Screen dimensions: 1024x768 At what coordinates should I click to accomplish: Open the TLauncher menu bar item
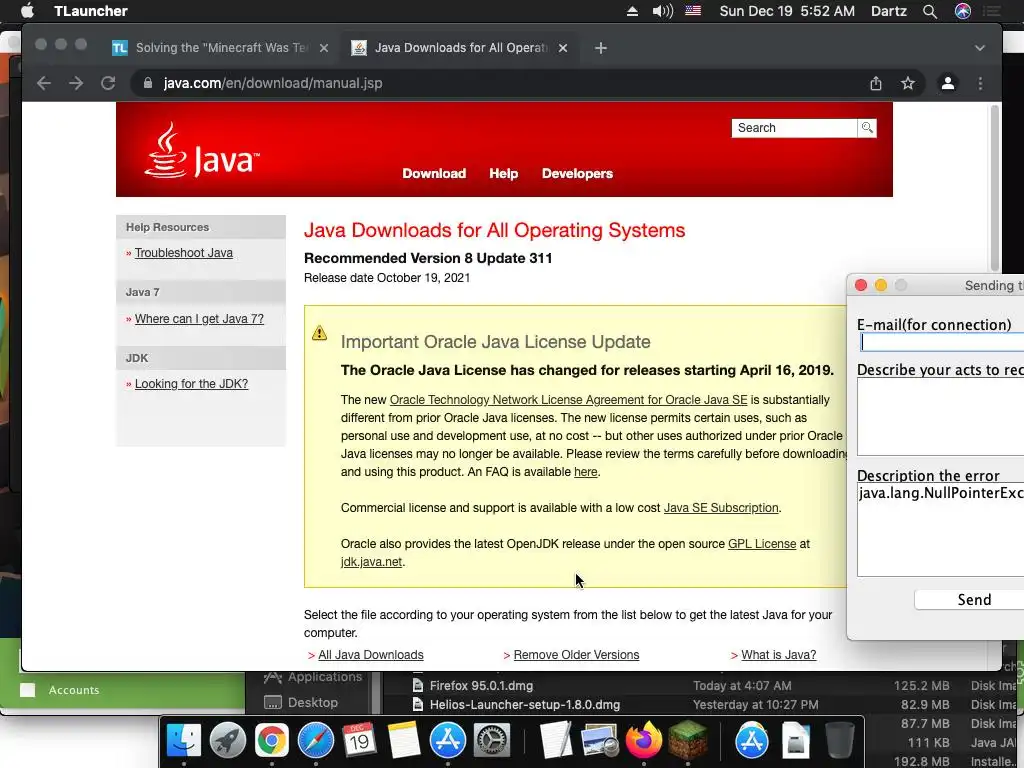(91, 11)
